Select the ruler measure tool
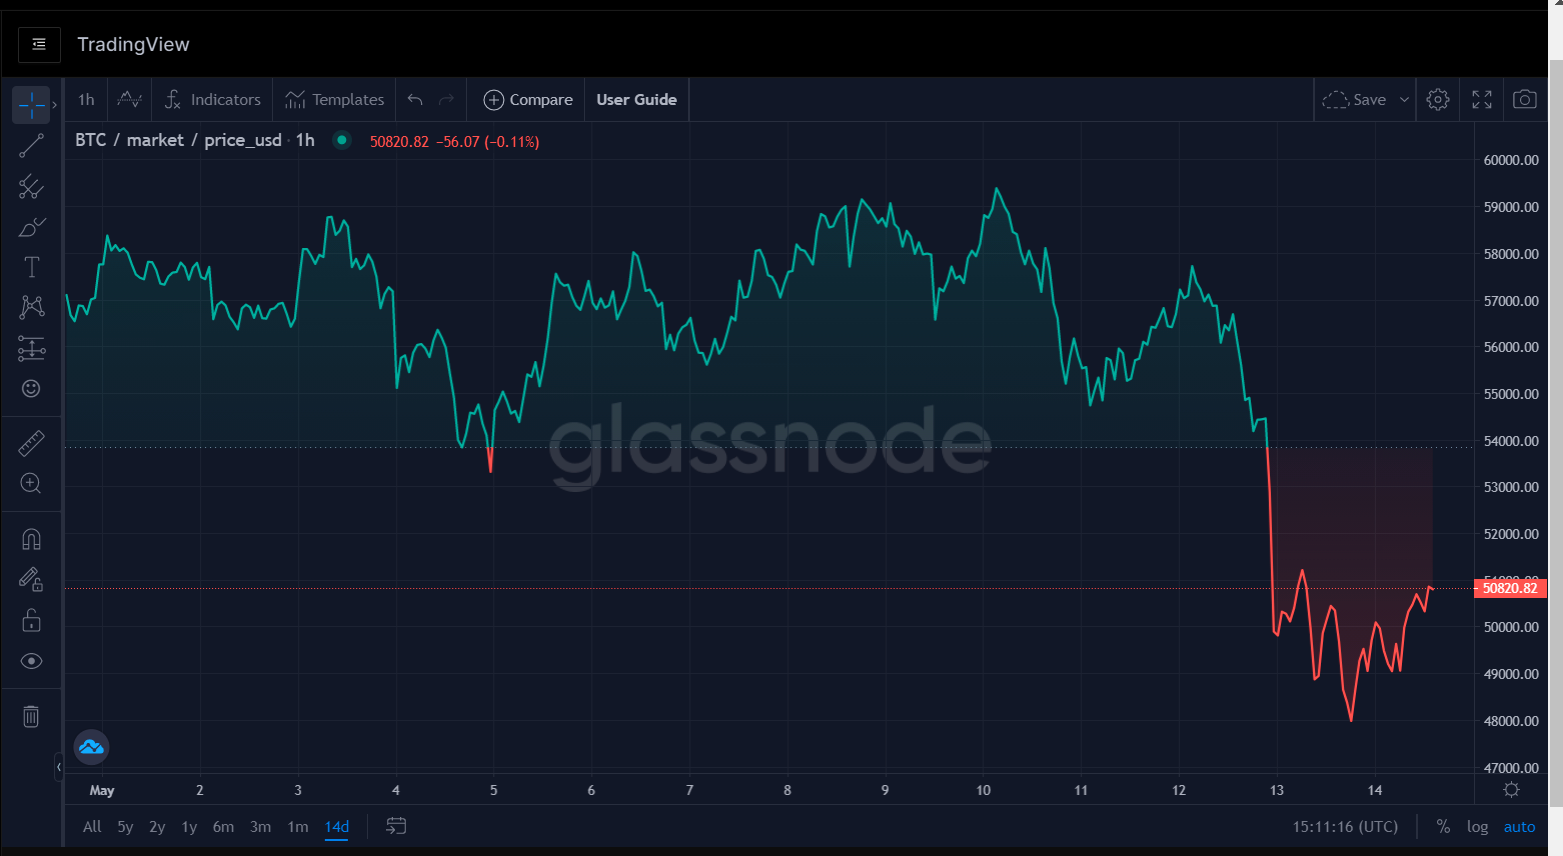1563x856 pixels. (x=31, y=443)
